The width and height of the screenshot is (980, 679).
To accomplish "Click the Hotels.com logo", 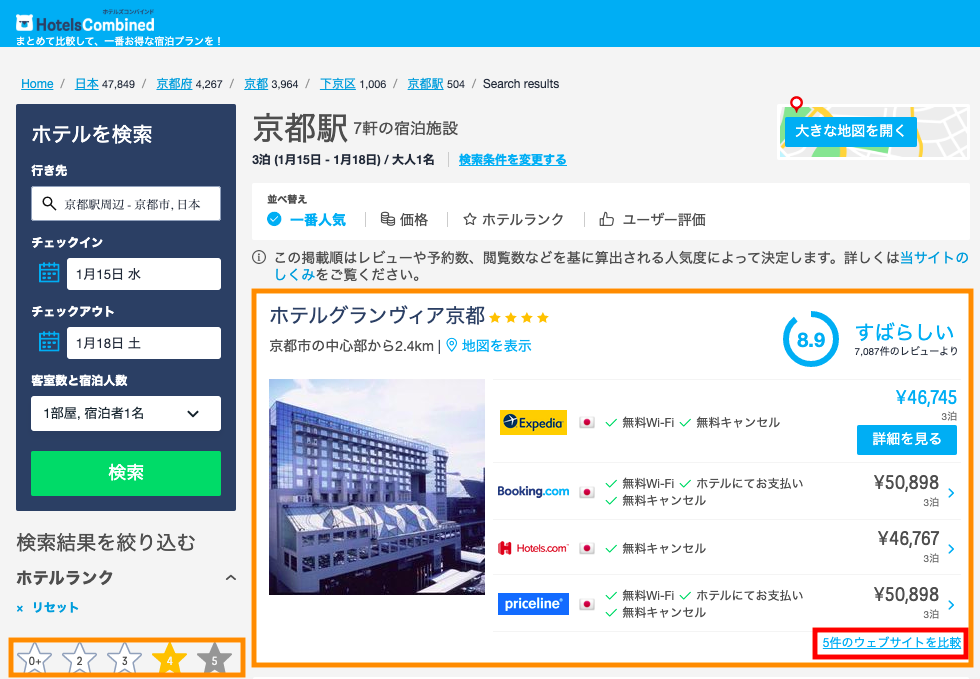I will [x=533, y=548].
